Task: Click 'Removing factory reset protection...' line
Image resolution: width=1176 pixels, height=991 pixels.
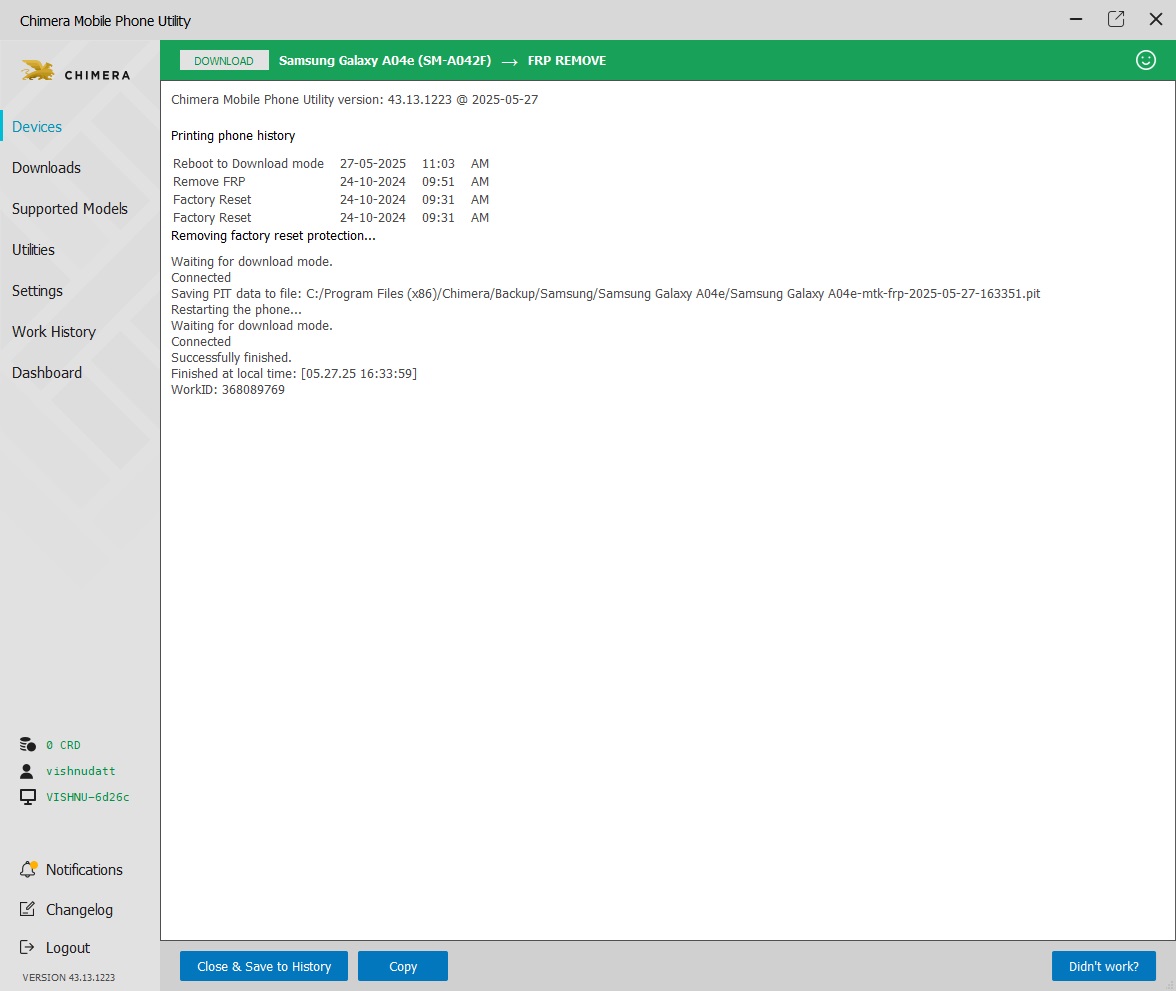Action: tap(273, 236)
